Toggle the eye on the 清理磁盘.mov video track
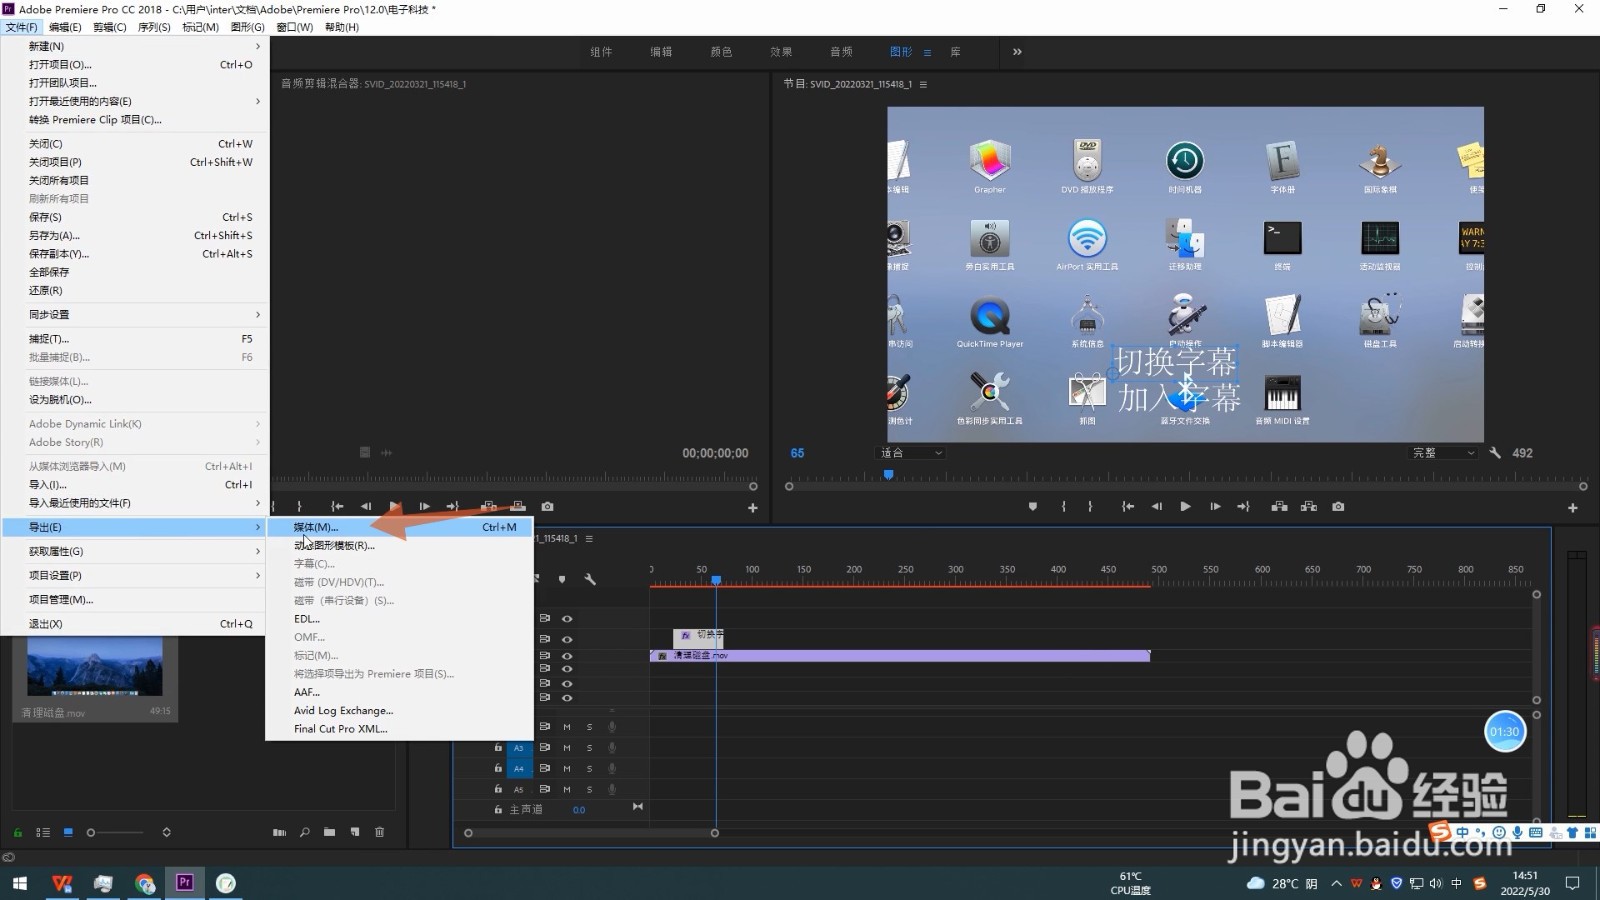This screenshot has height=900, width=1600. click(x=567, y=656)
